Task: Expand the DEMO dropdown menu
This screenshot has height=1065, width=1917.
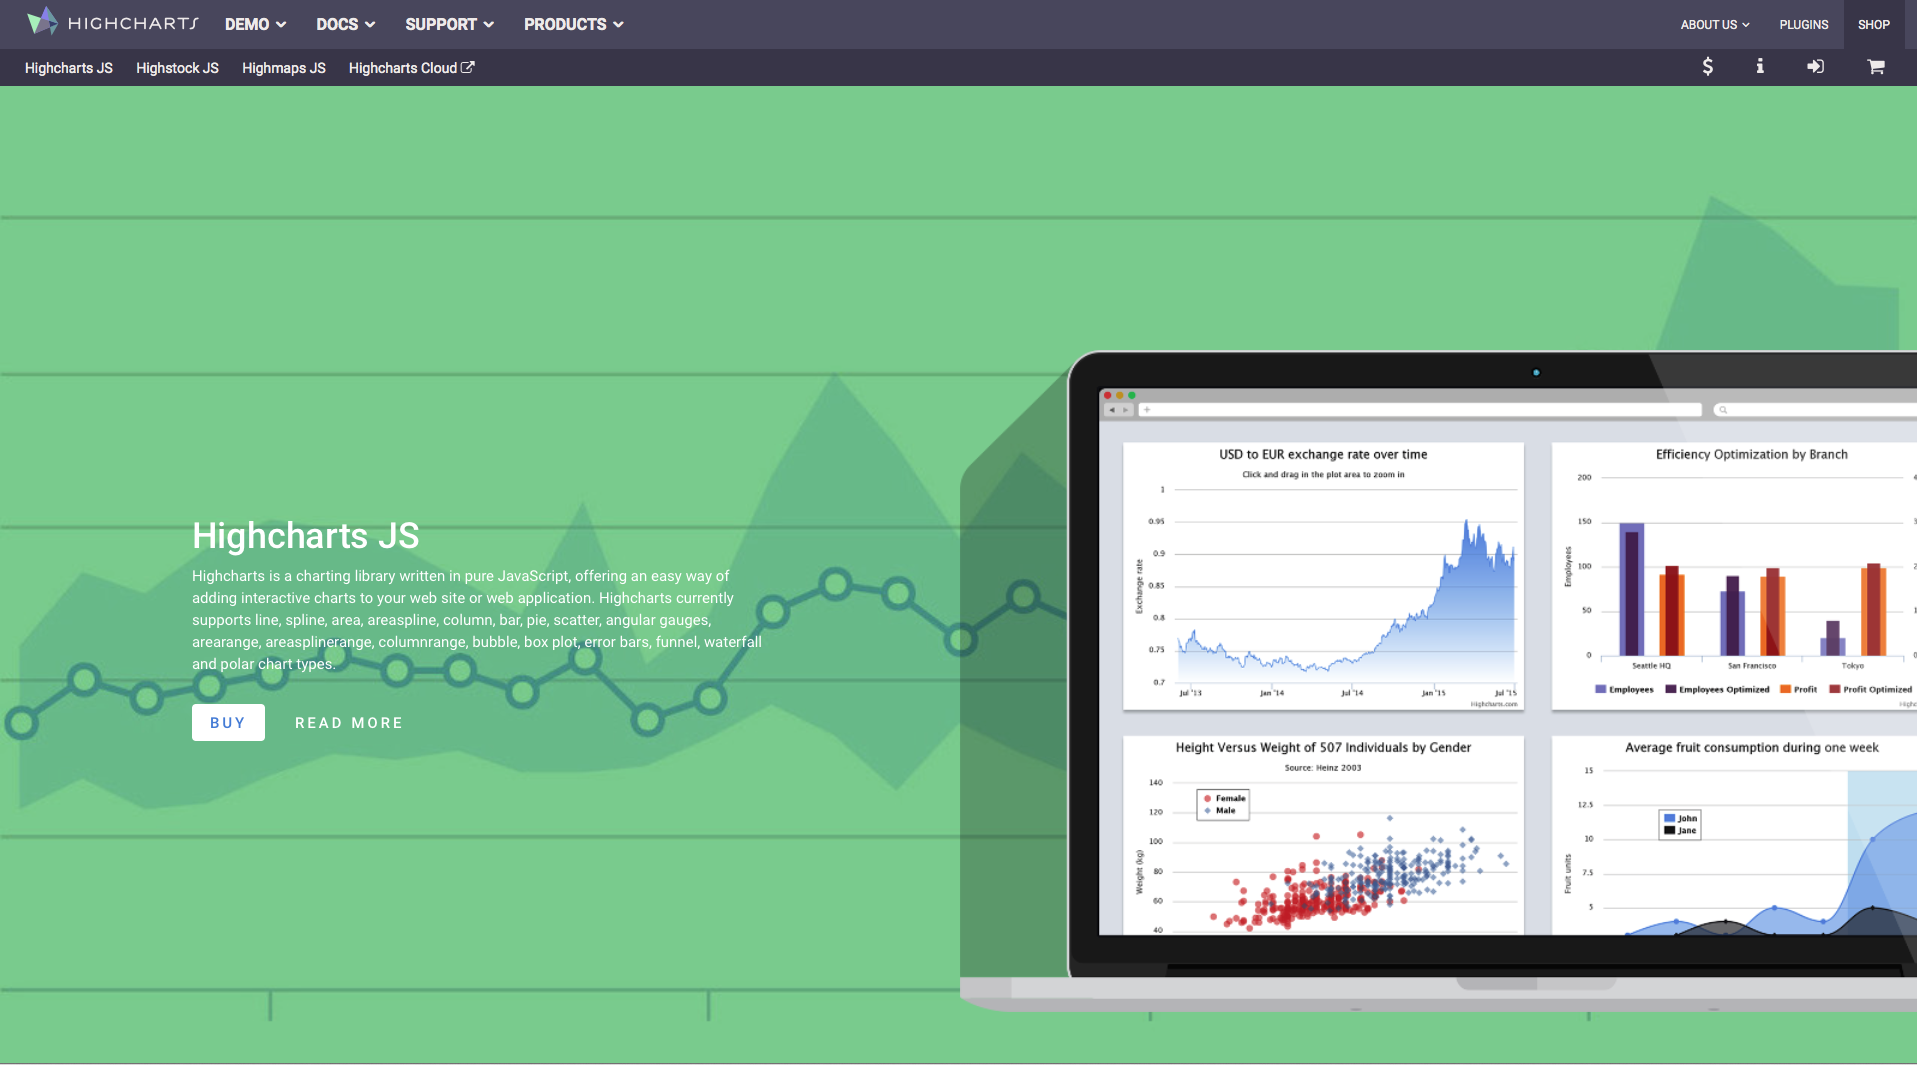Action: tap(256, 24)
